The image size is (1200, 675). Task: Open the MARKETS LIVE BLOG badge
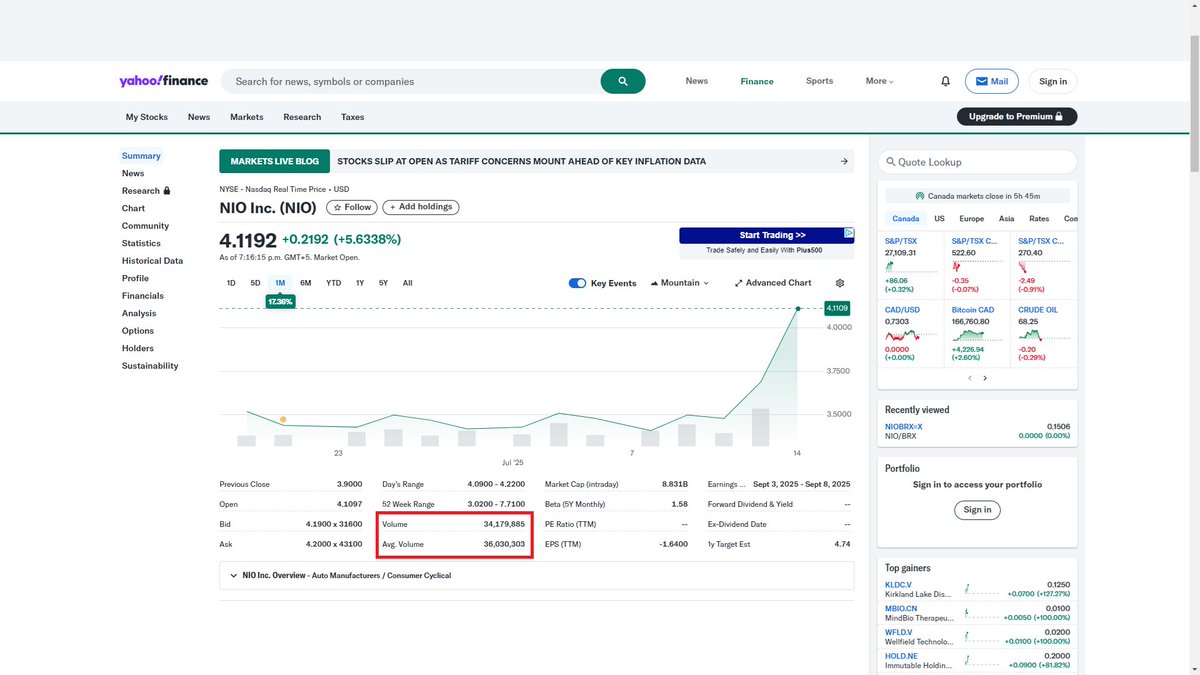[x=274, y=161]
